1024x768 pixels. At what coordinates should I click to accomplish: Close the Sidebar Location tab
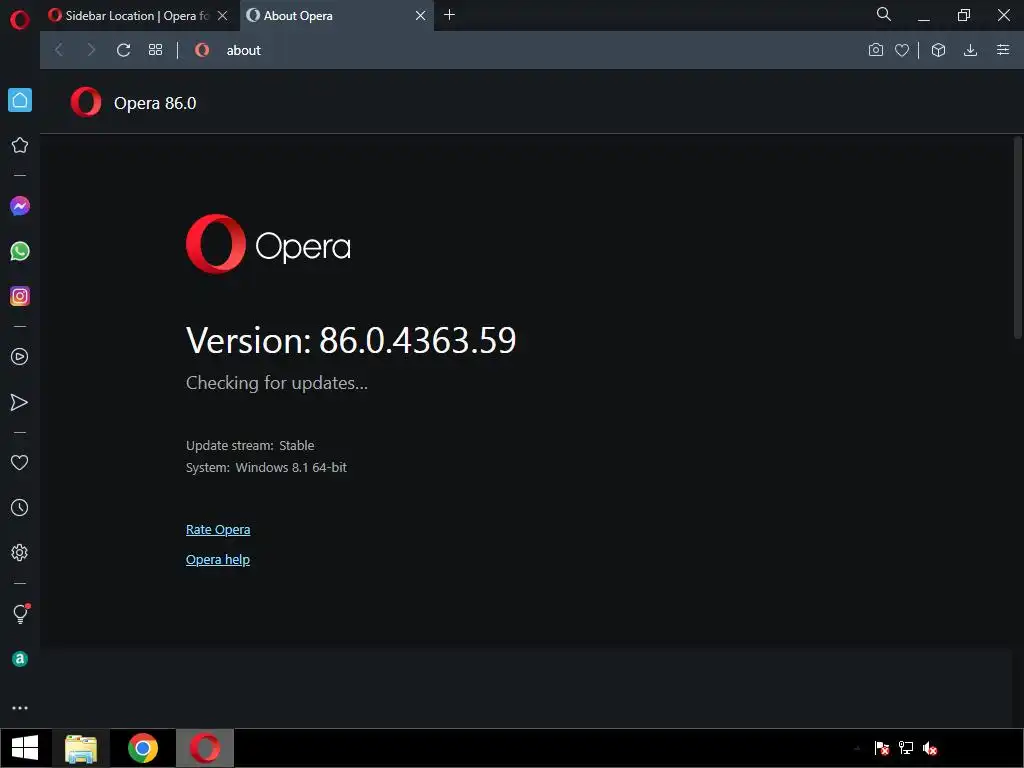point(223,16)
